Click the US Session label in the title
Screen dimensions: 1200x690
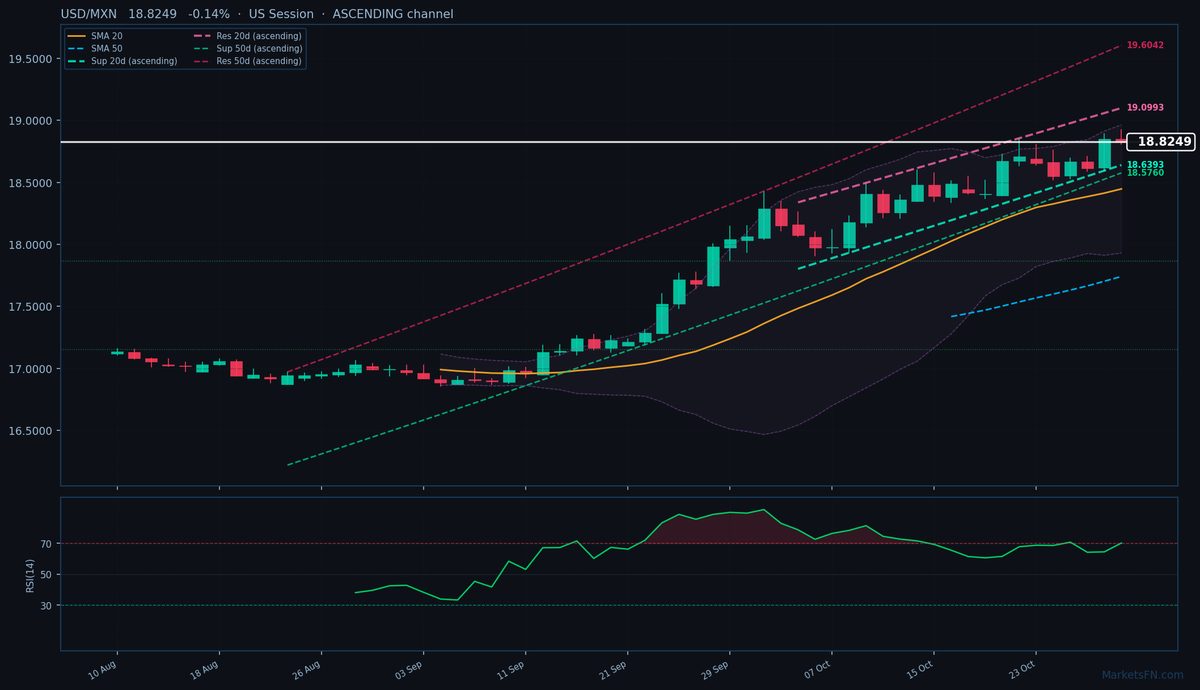click(281, 14)
